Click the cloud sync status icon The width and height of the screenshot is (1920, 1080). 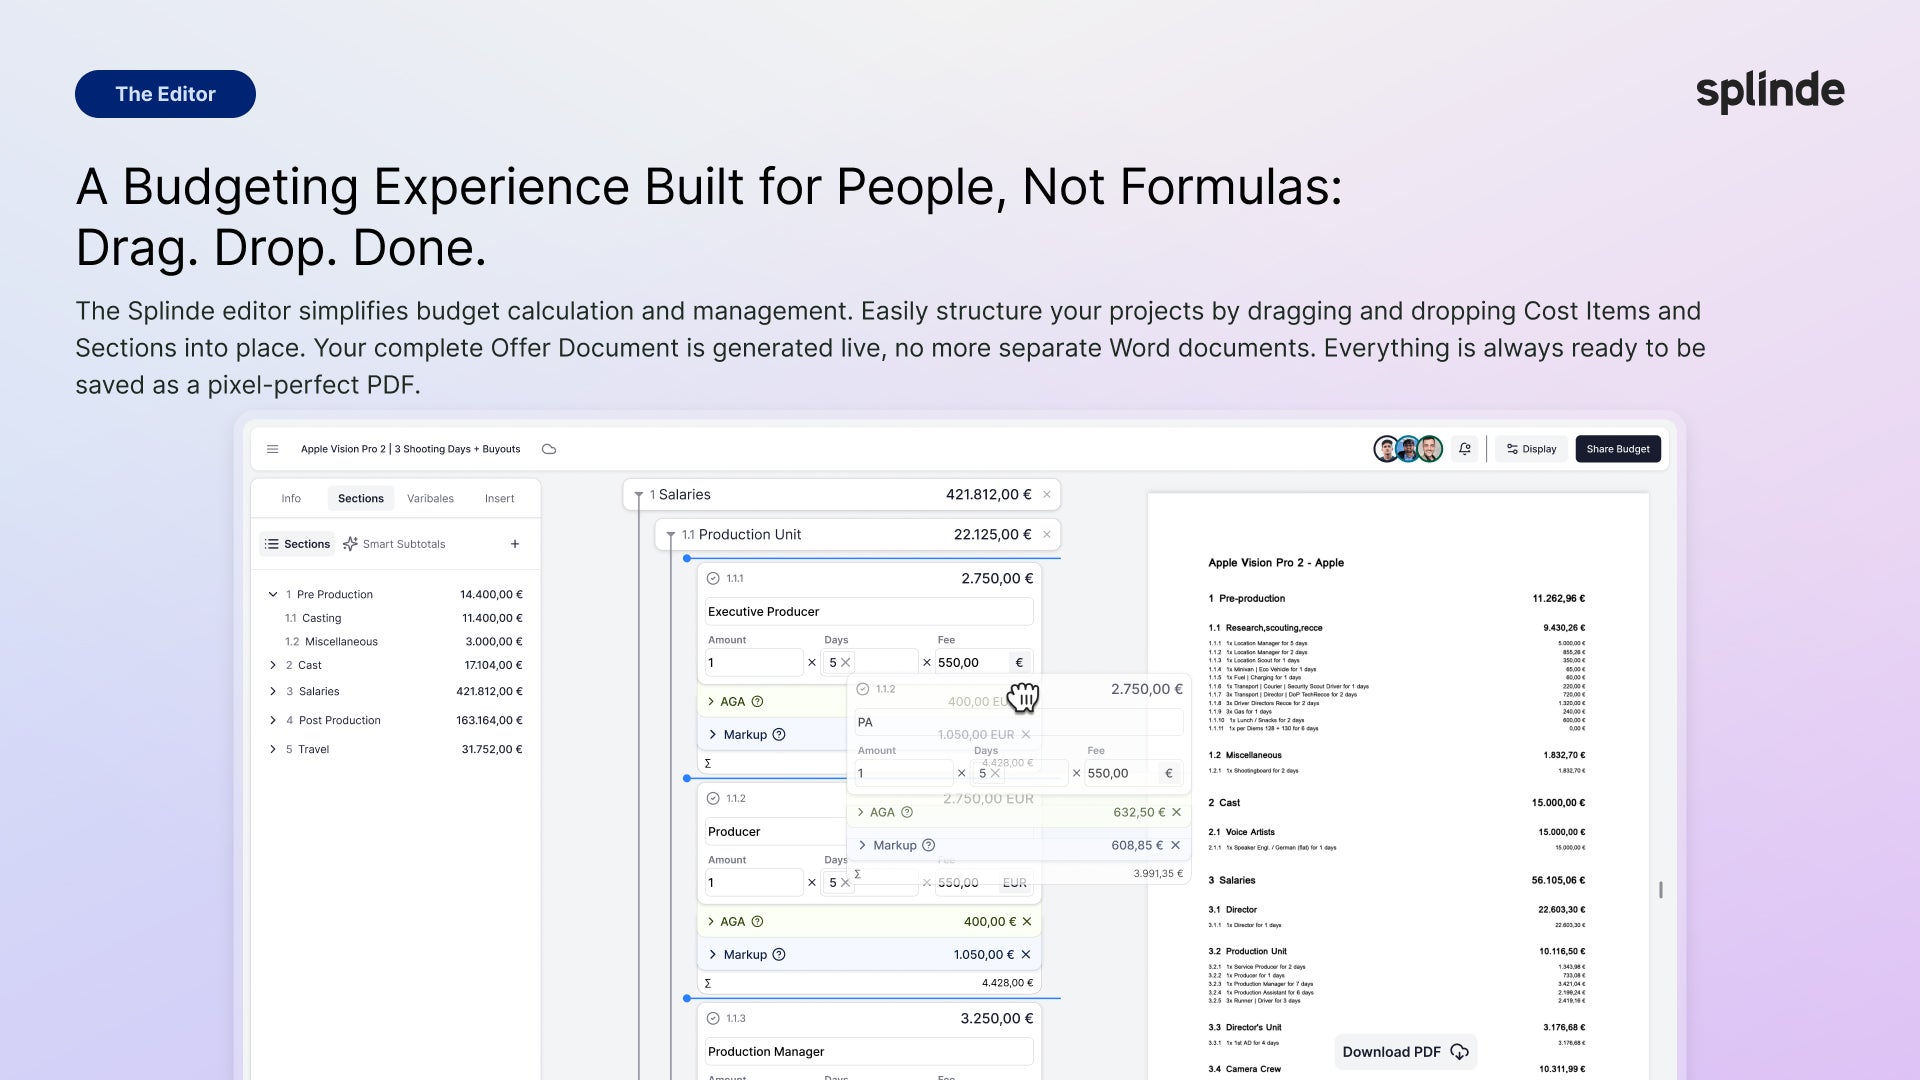tap(549, 449)
